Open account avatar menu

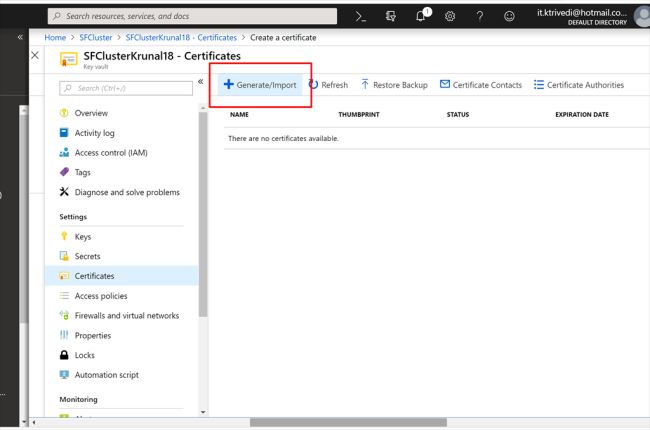coord(642,16)
